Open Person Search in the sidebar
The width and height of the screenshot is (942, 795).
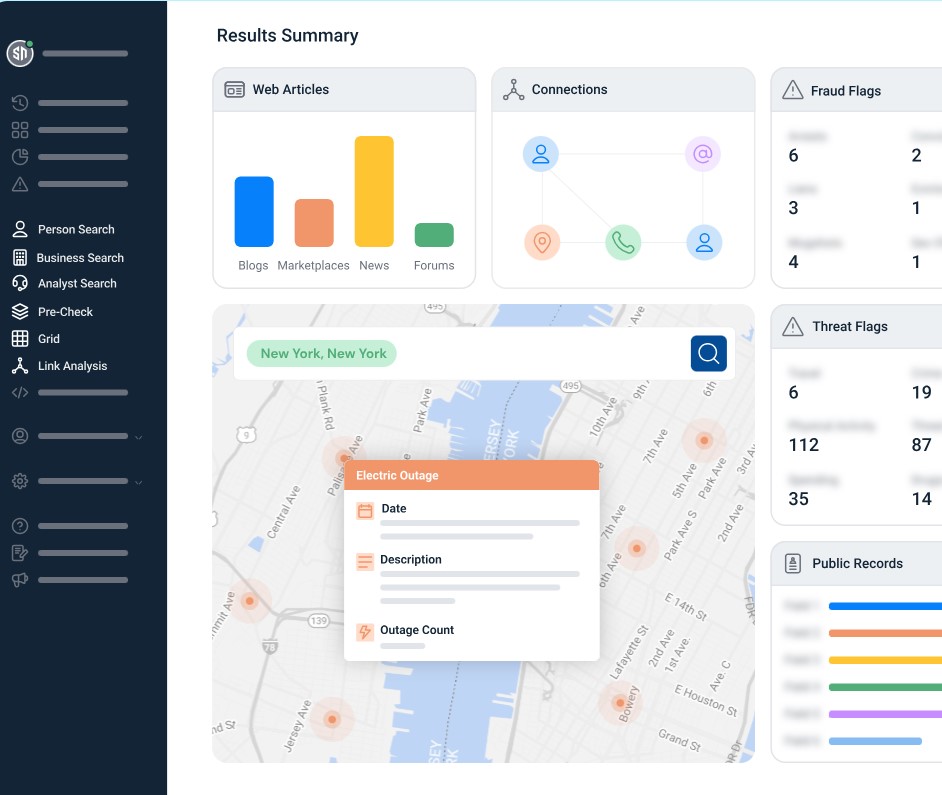tap(76, 229)
